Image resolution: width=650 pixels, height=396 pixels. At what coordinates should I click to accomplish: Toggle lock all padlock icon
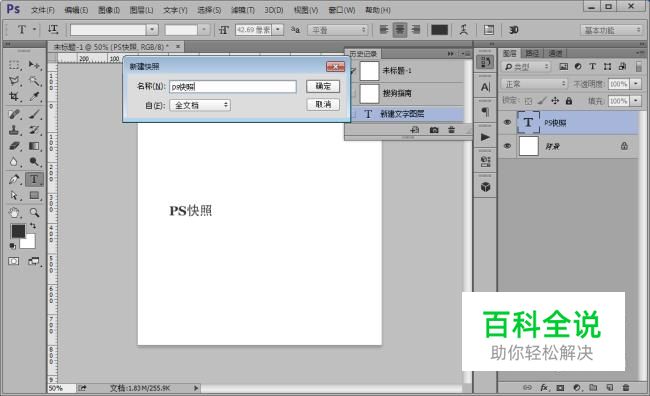(569, 101)
